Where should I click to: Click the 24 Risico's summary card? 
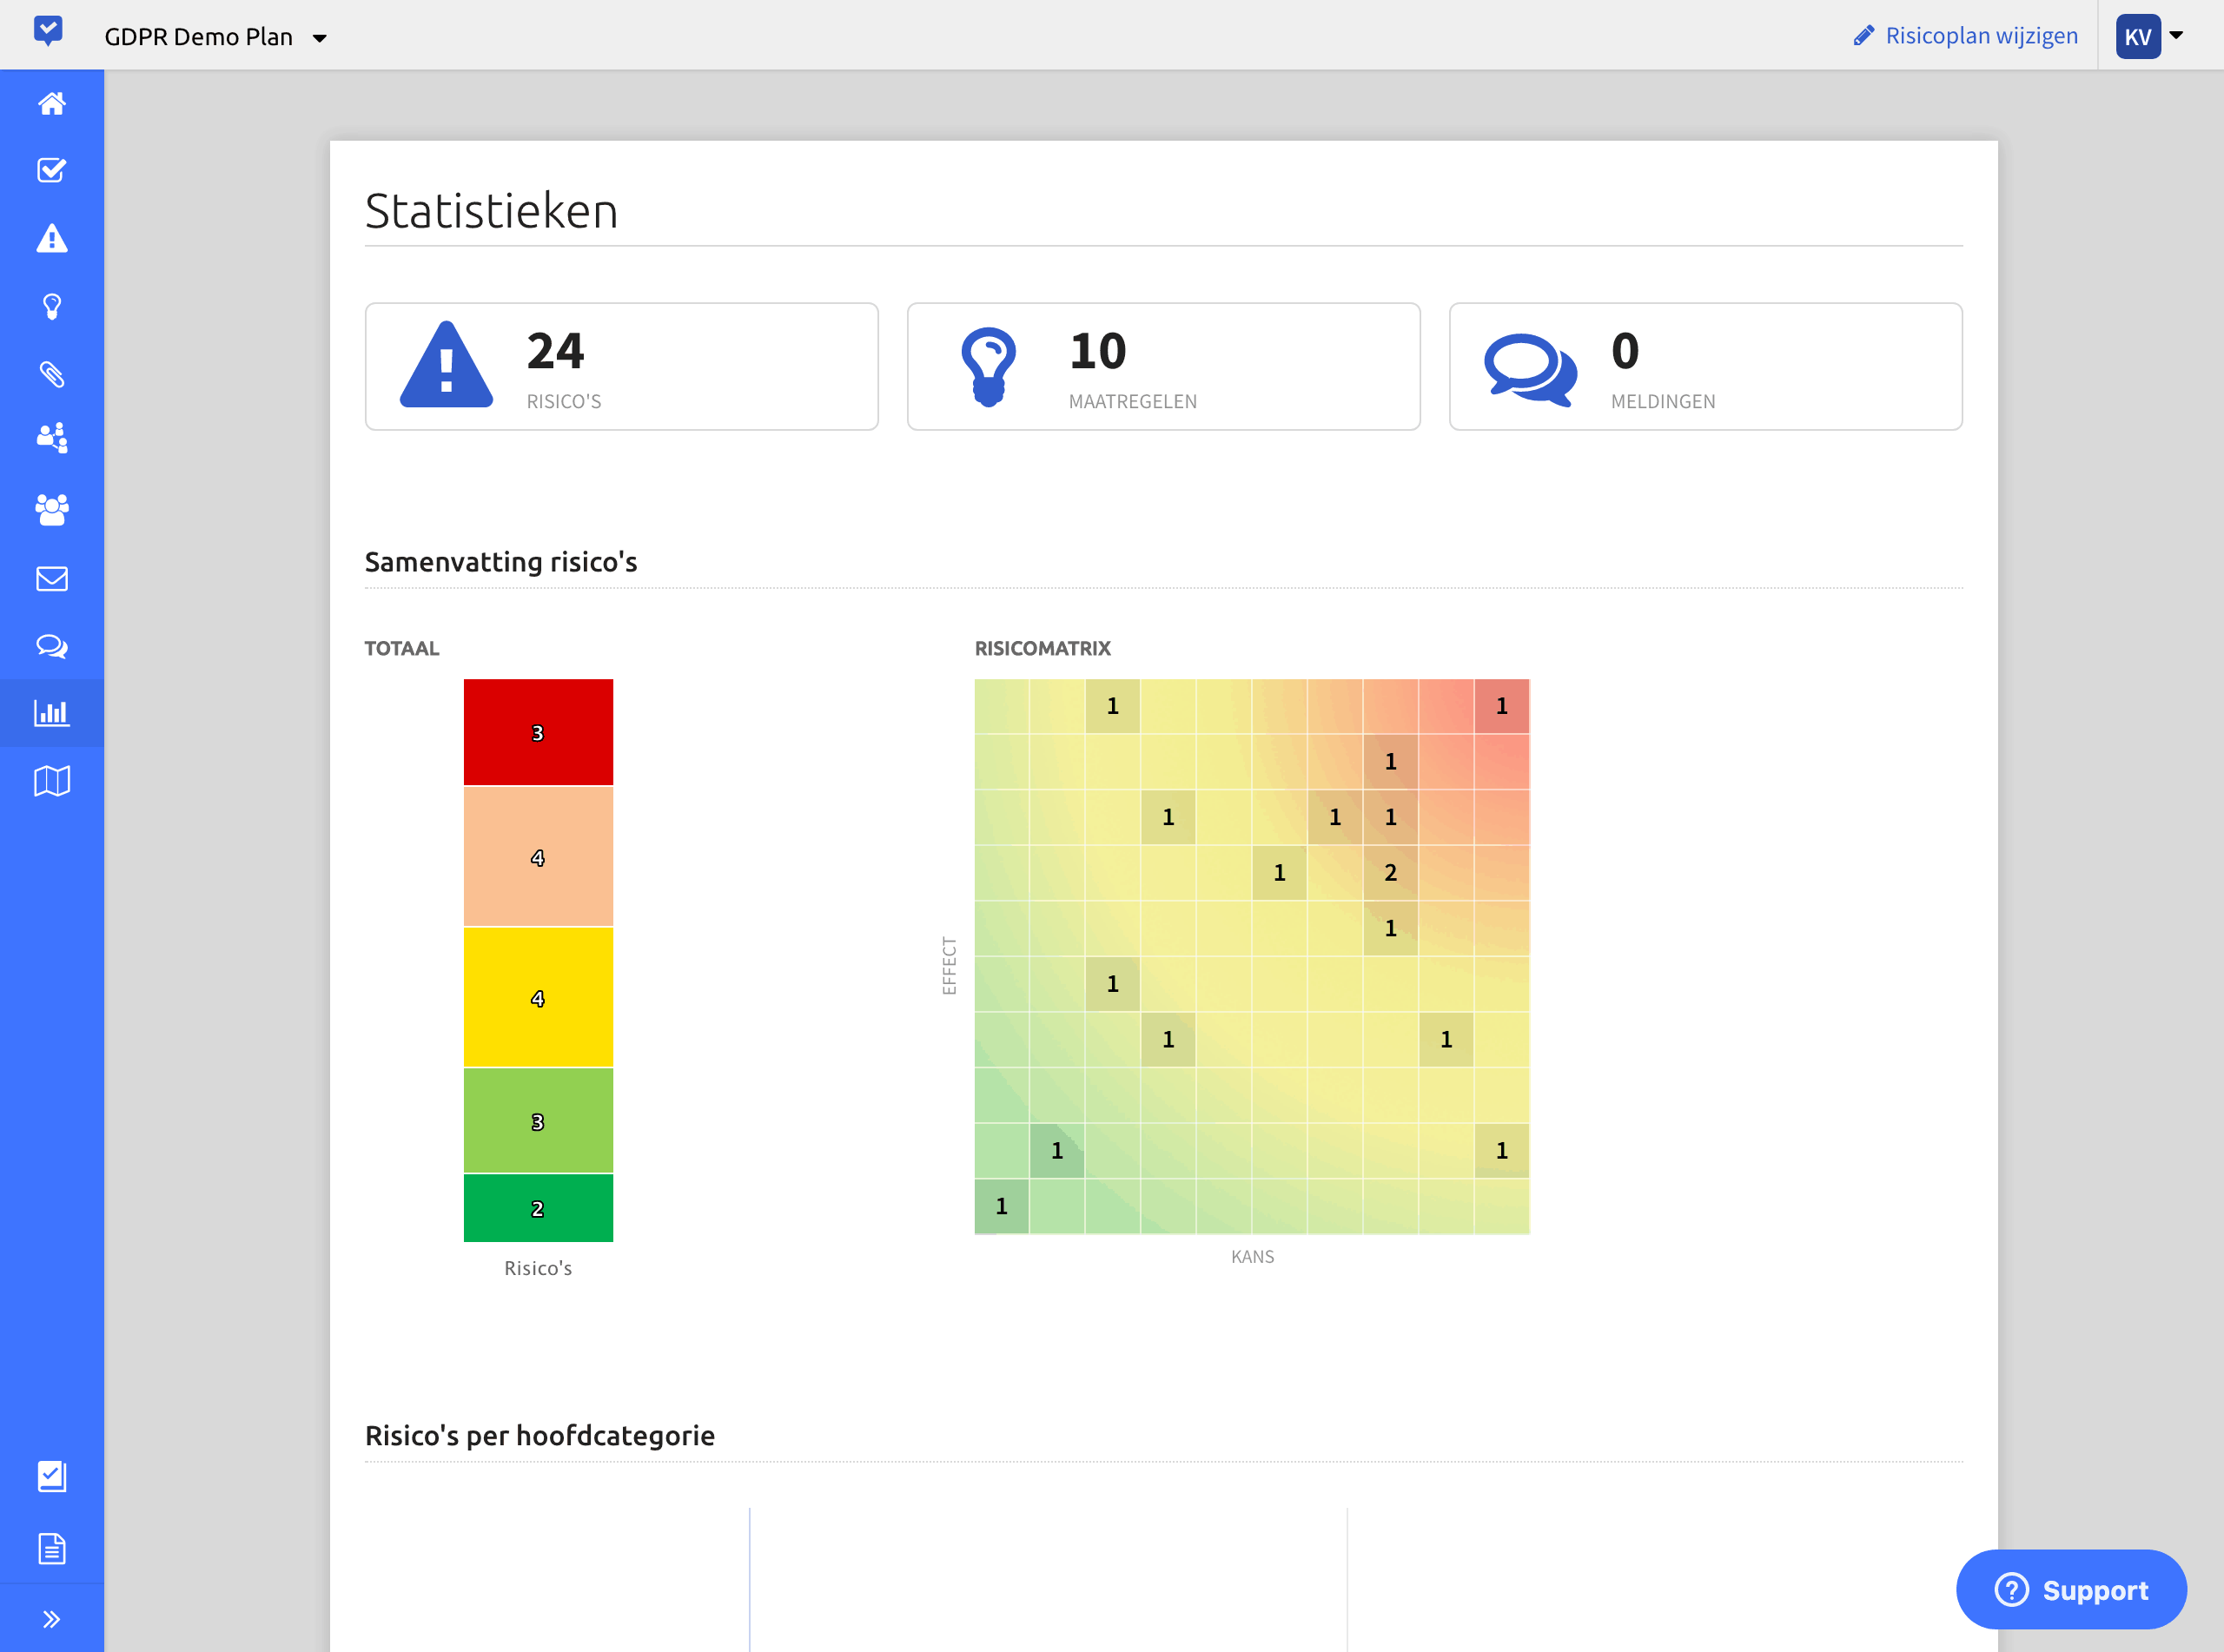[621, 367]
